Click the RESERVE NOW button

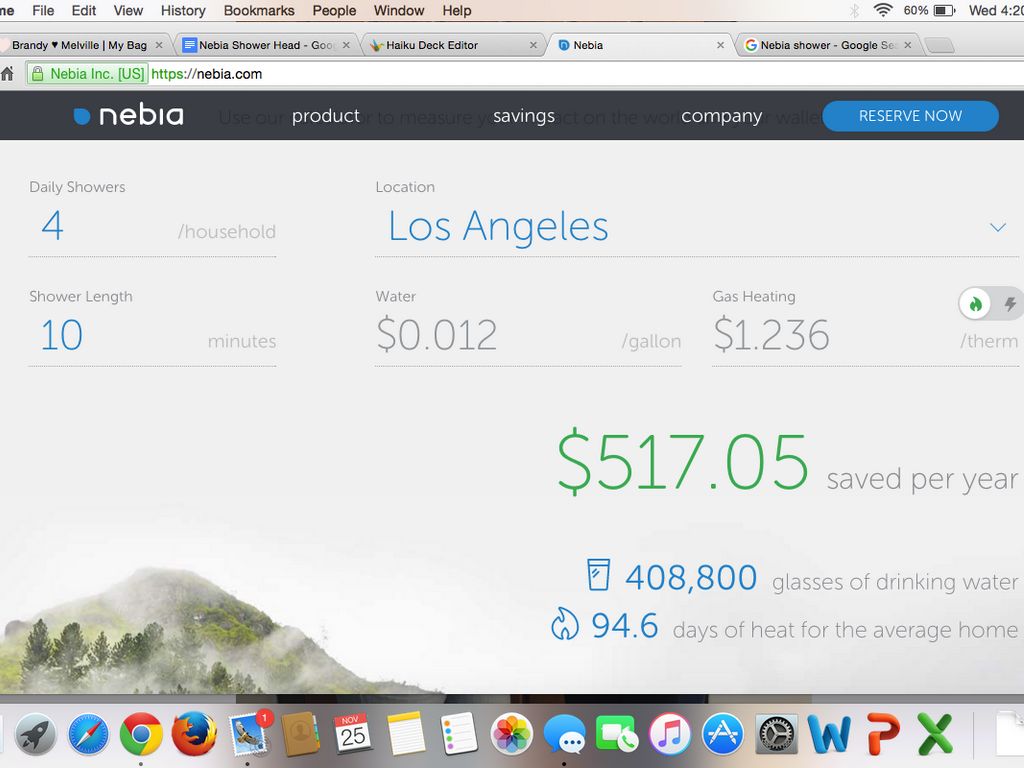(x=910, y=116)
